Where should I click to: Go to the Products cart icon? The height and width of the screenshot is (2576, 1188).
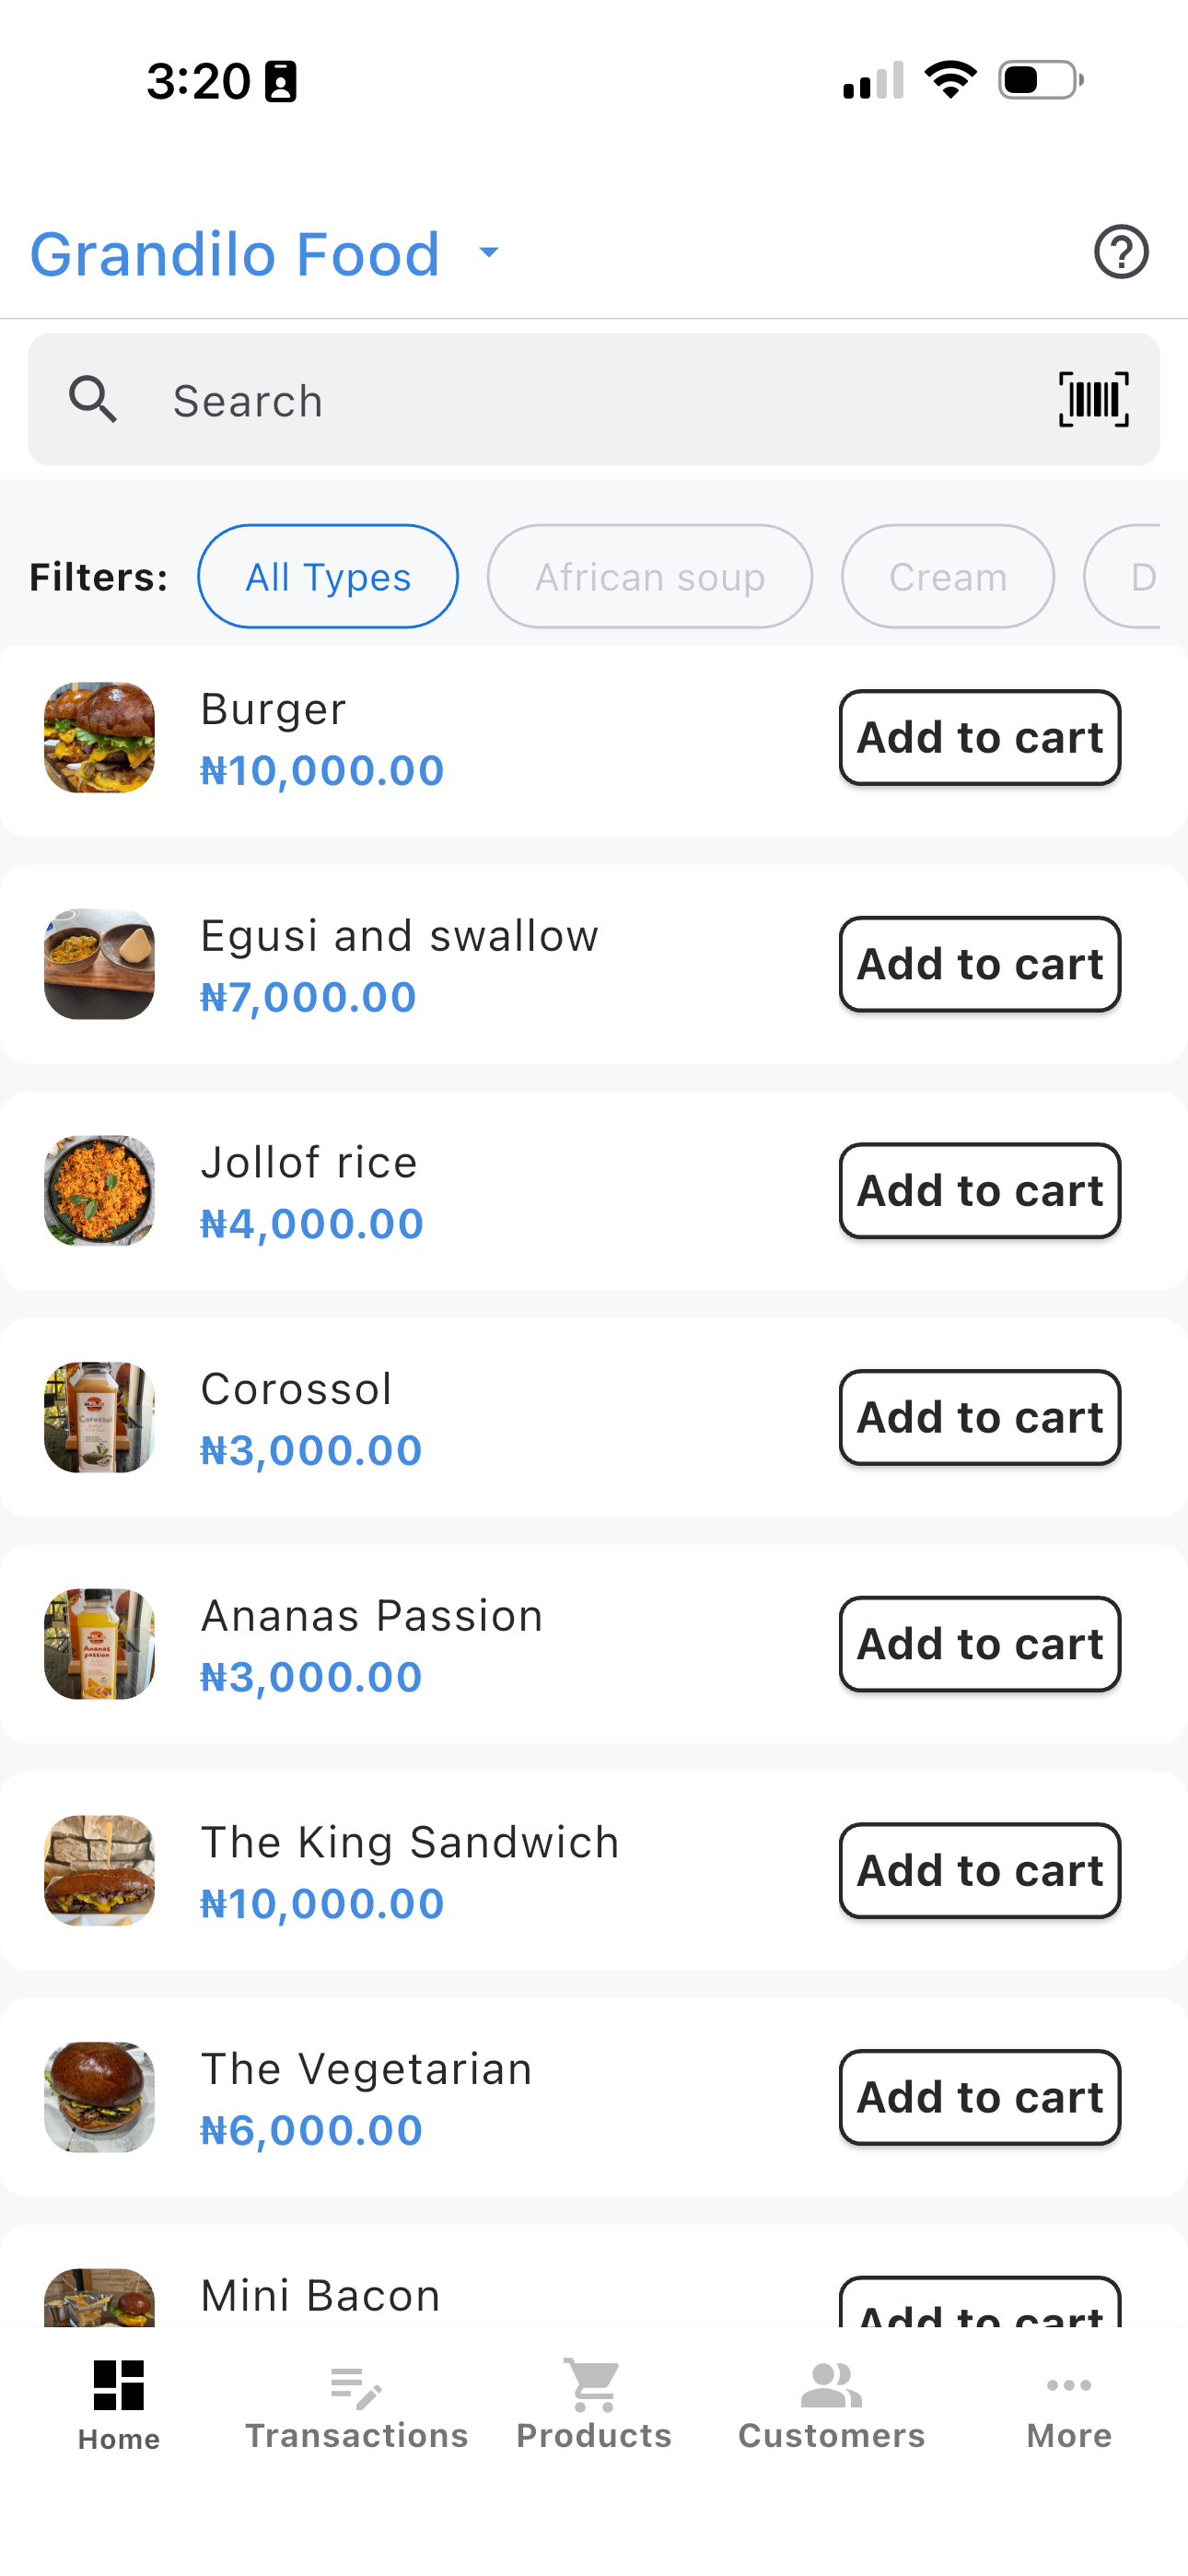(593, 2385)
